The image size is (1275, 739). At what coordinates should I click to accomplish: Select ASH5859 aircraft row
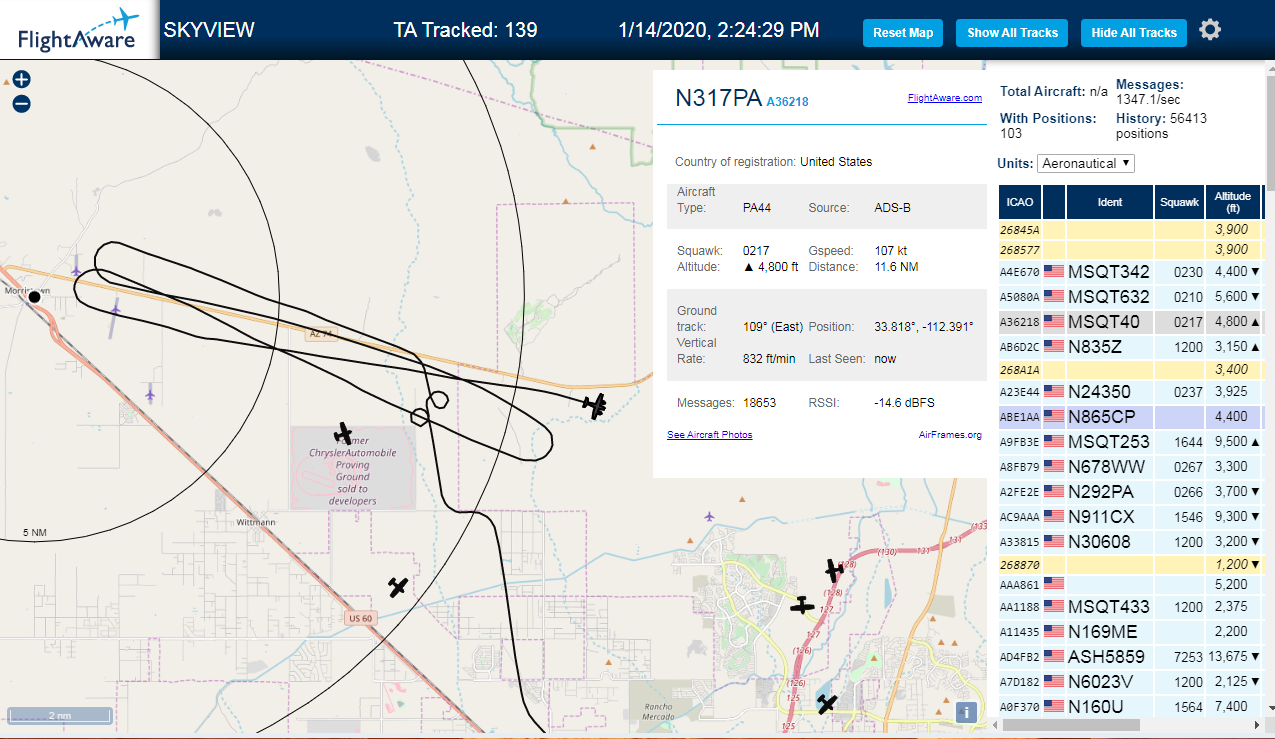1130,657
